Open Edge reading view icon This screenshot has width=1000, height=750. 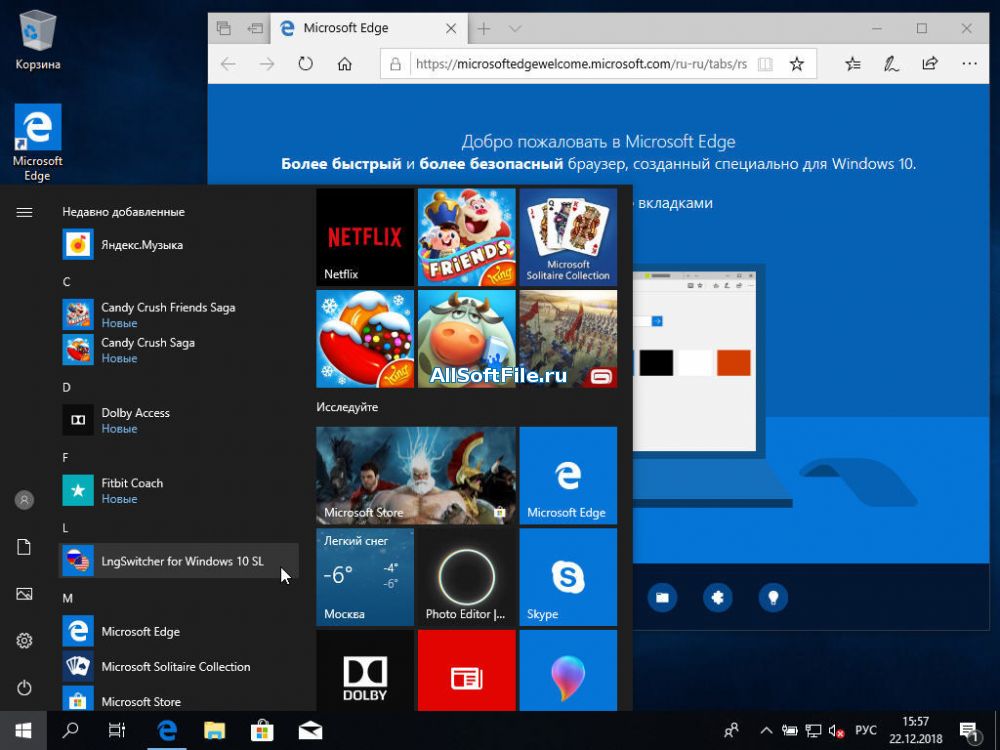tap(765, 64)
